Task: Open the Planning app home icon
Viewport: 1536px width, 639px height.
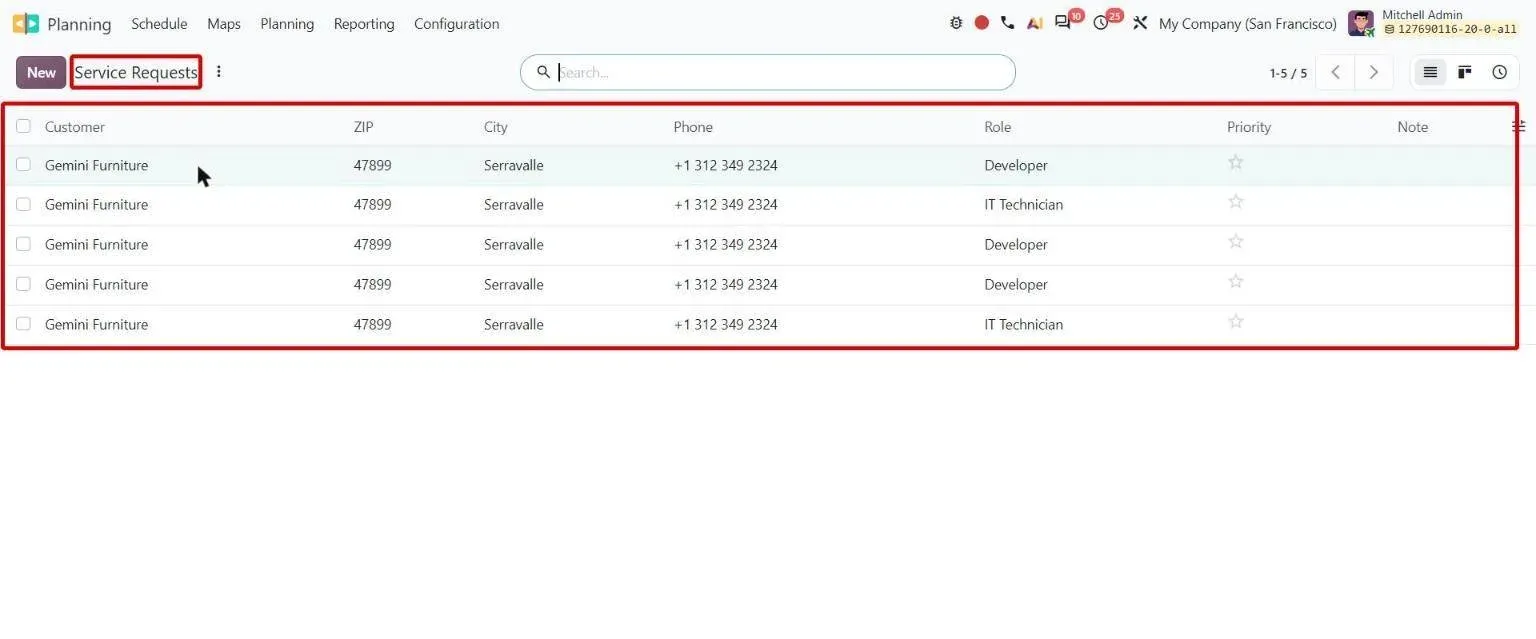Action: tap(26, 23)
